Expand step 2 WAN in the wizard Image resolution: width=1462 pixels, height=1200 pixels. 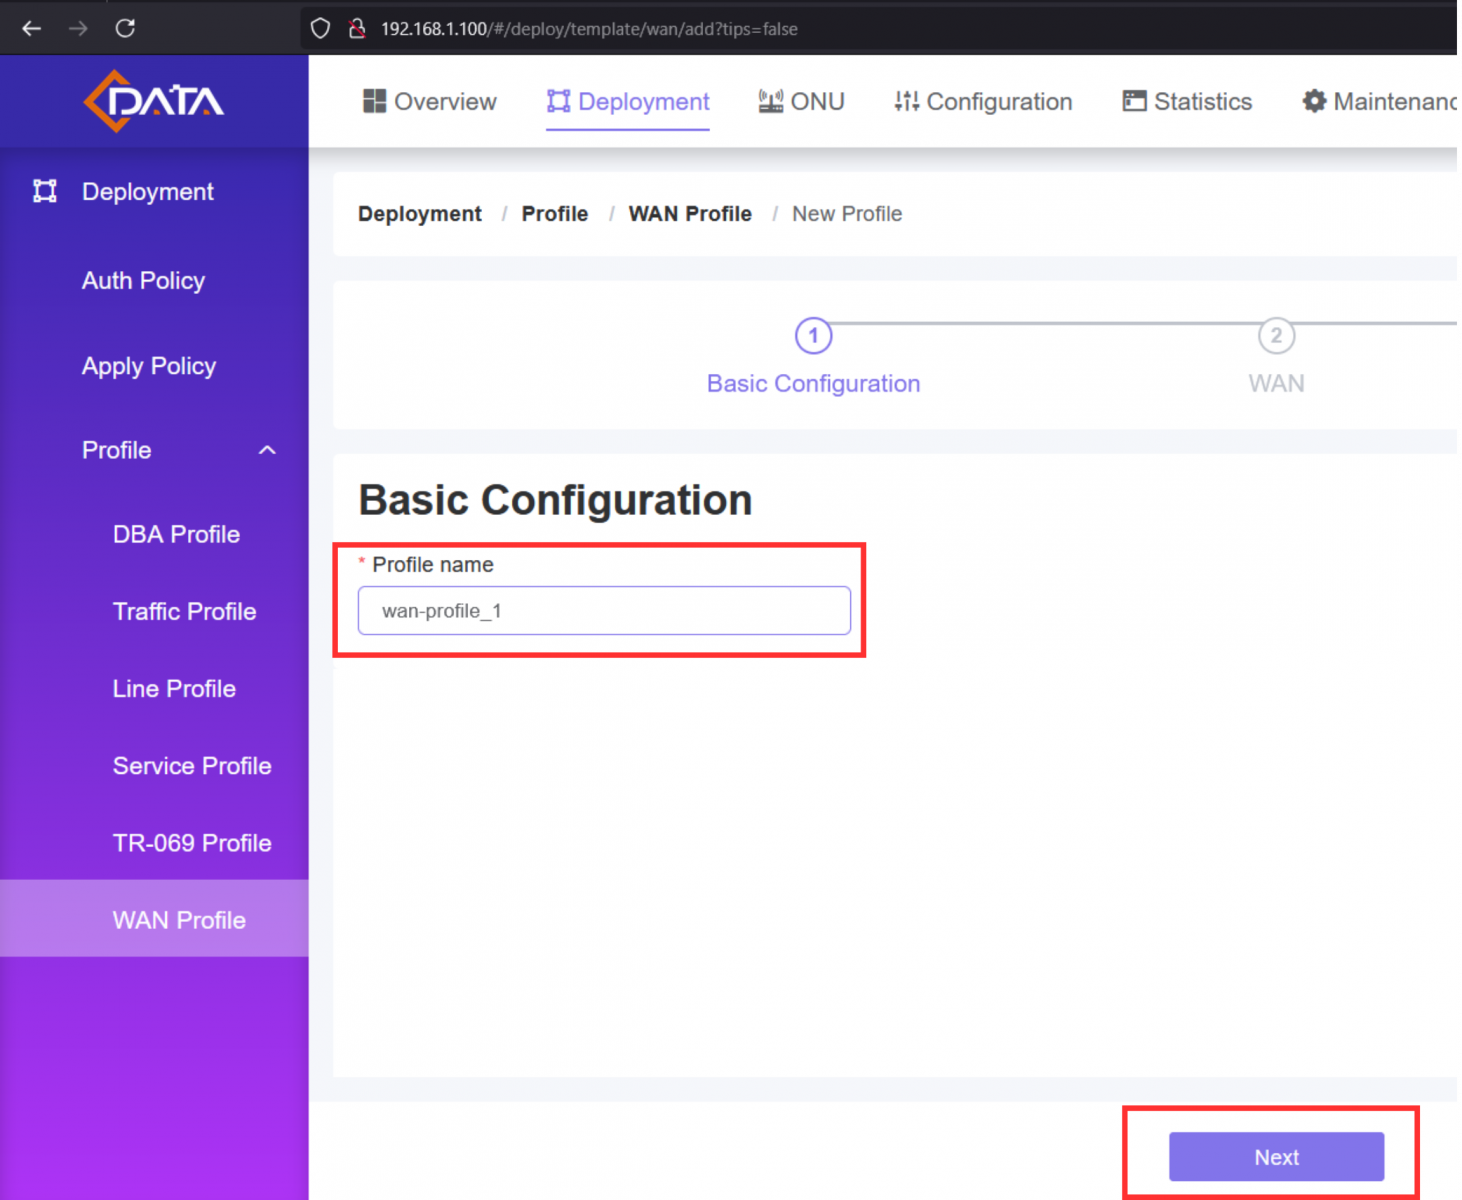[1276, 336]
